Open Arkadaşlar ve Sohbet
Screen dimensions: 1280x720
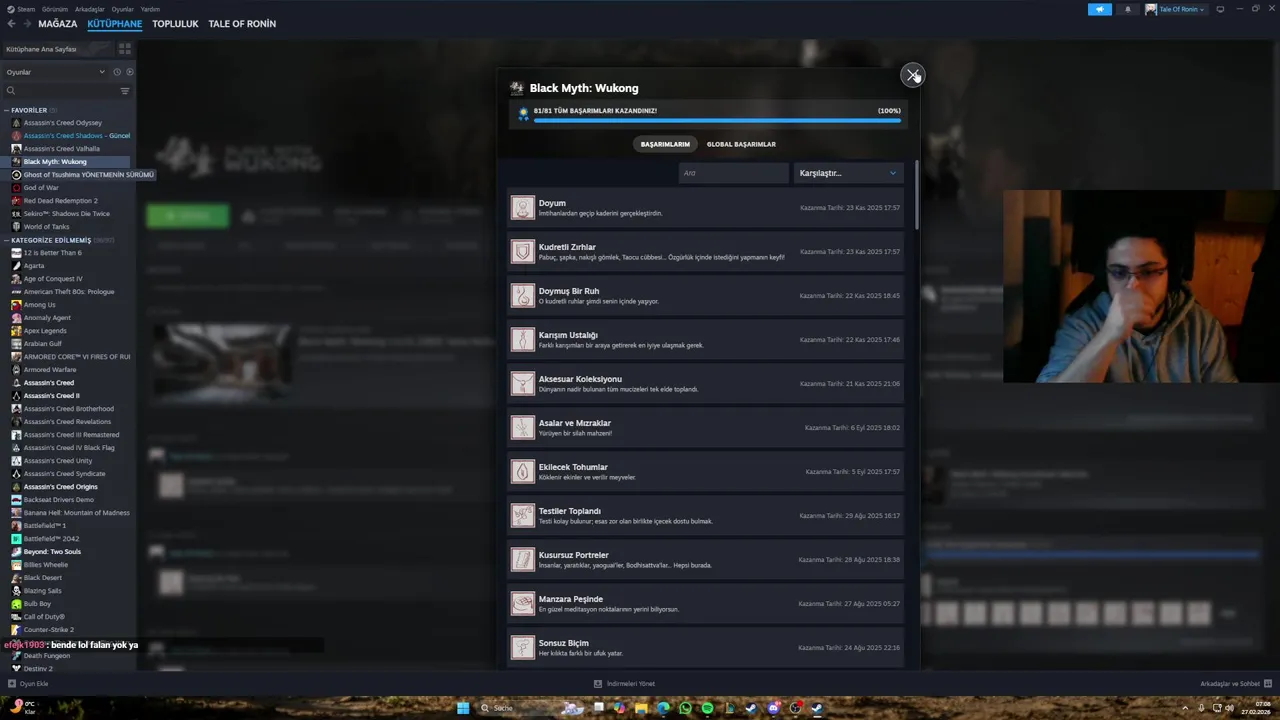[1234, 684]
